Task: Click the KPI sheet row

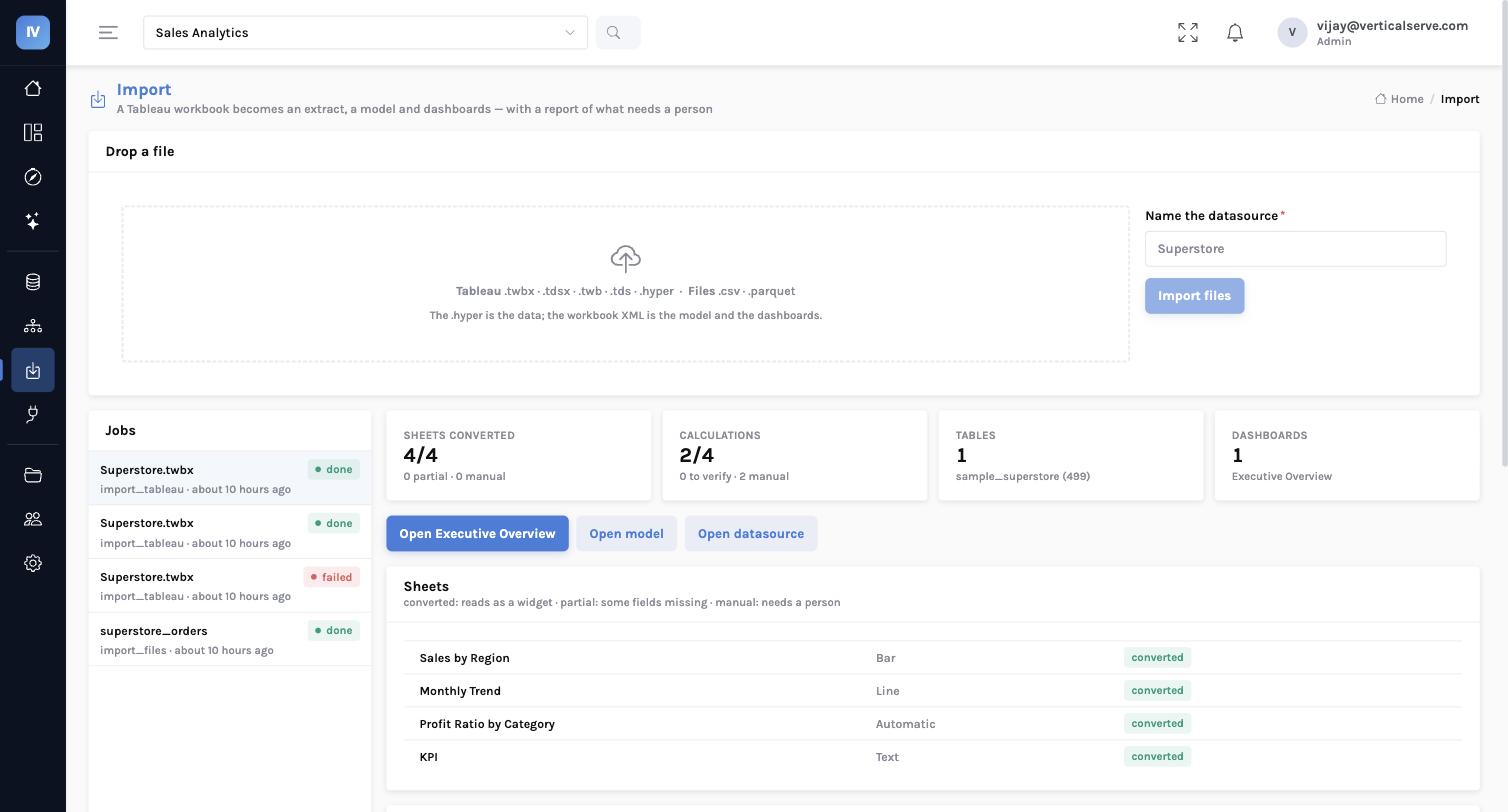Action: click(933, 757)
